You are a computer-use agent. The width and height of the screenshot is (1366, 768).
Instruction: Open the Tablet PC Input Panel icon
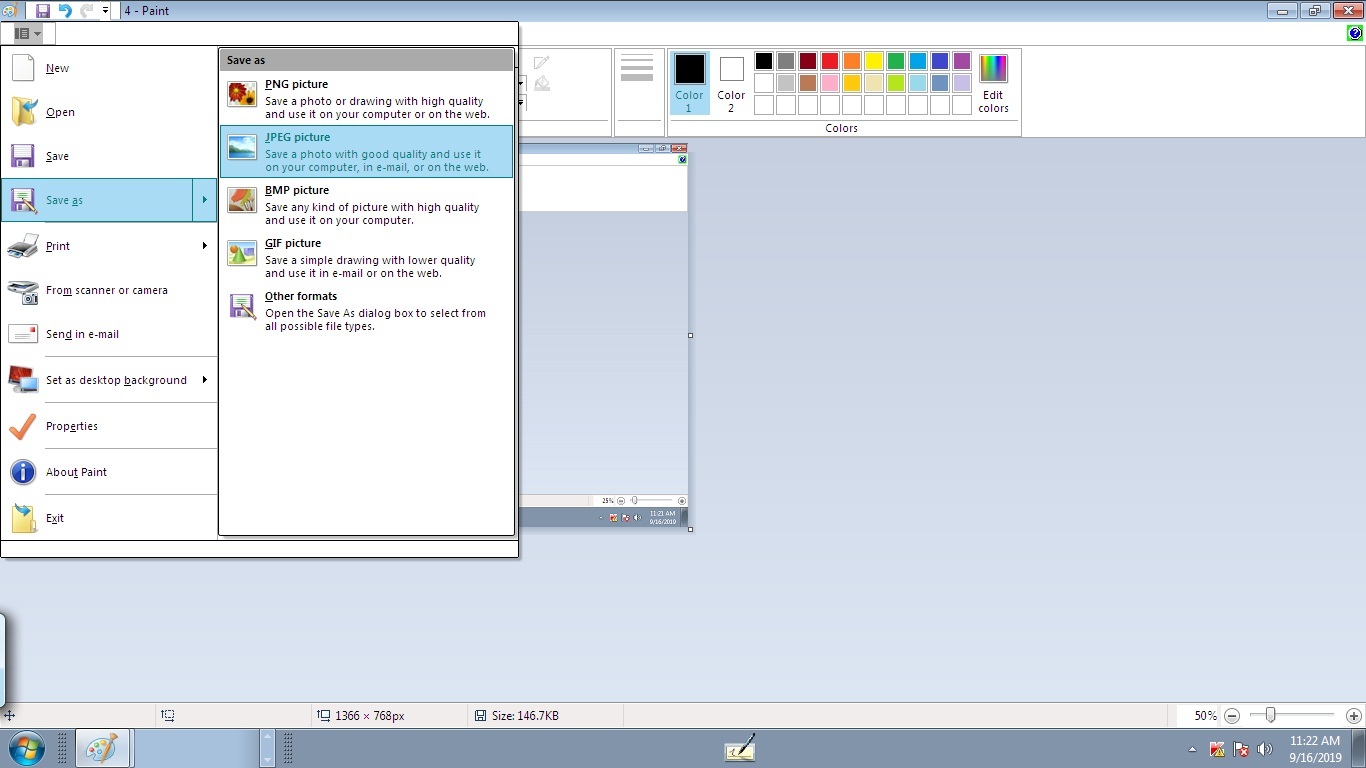(x=740, y=748)
